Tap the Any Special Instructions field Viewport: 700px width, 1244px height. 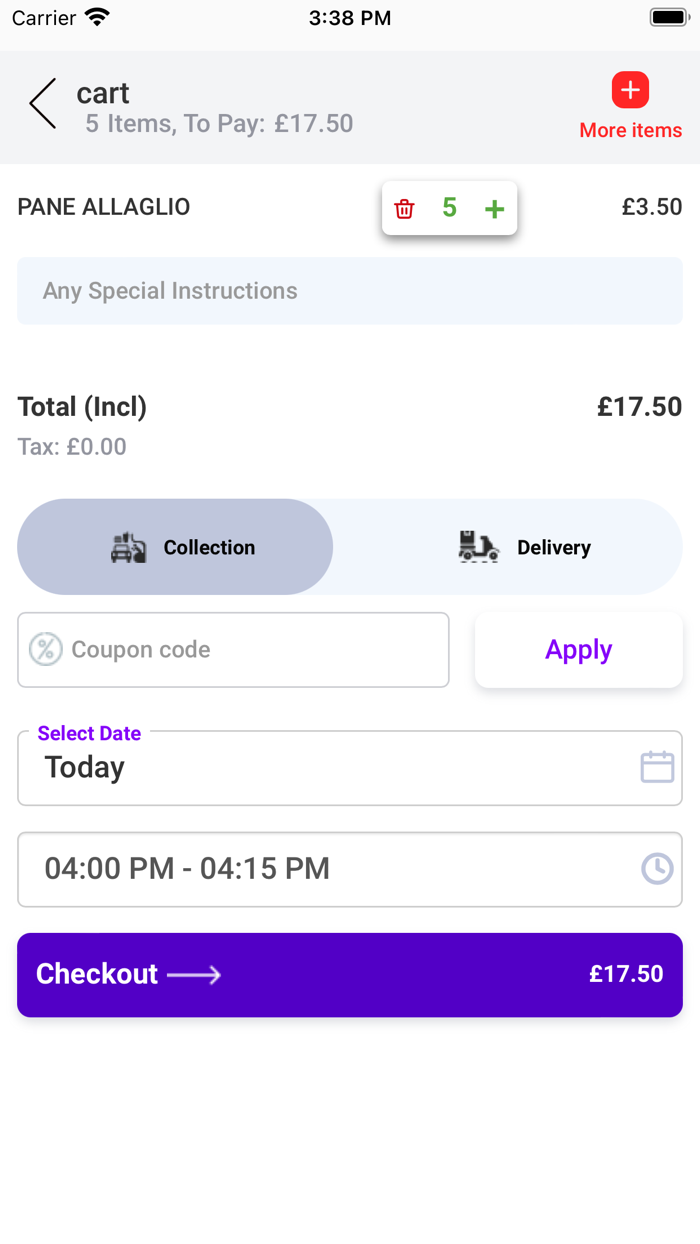[x=350, y=291]
